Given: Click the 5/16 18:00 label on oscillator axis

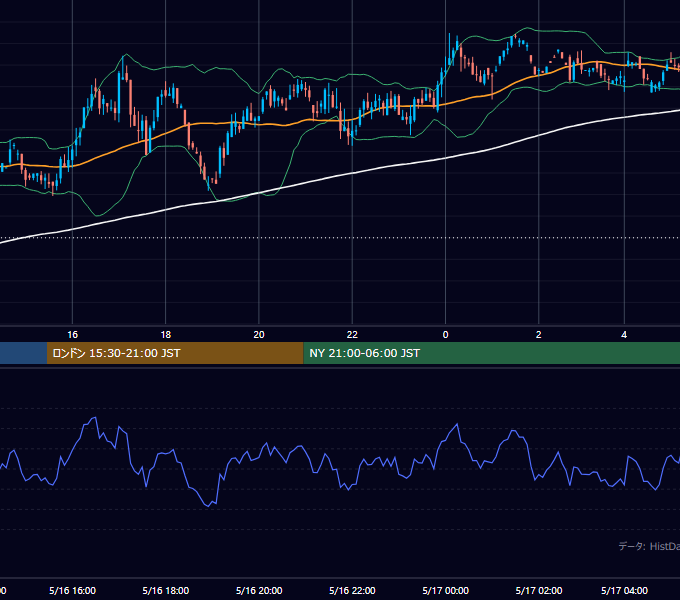Looking at the screenshot, I should (166, 590).
